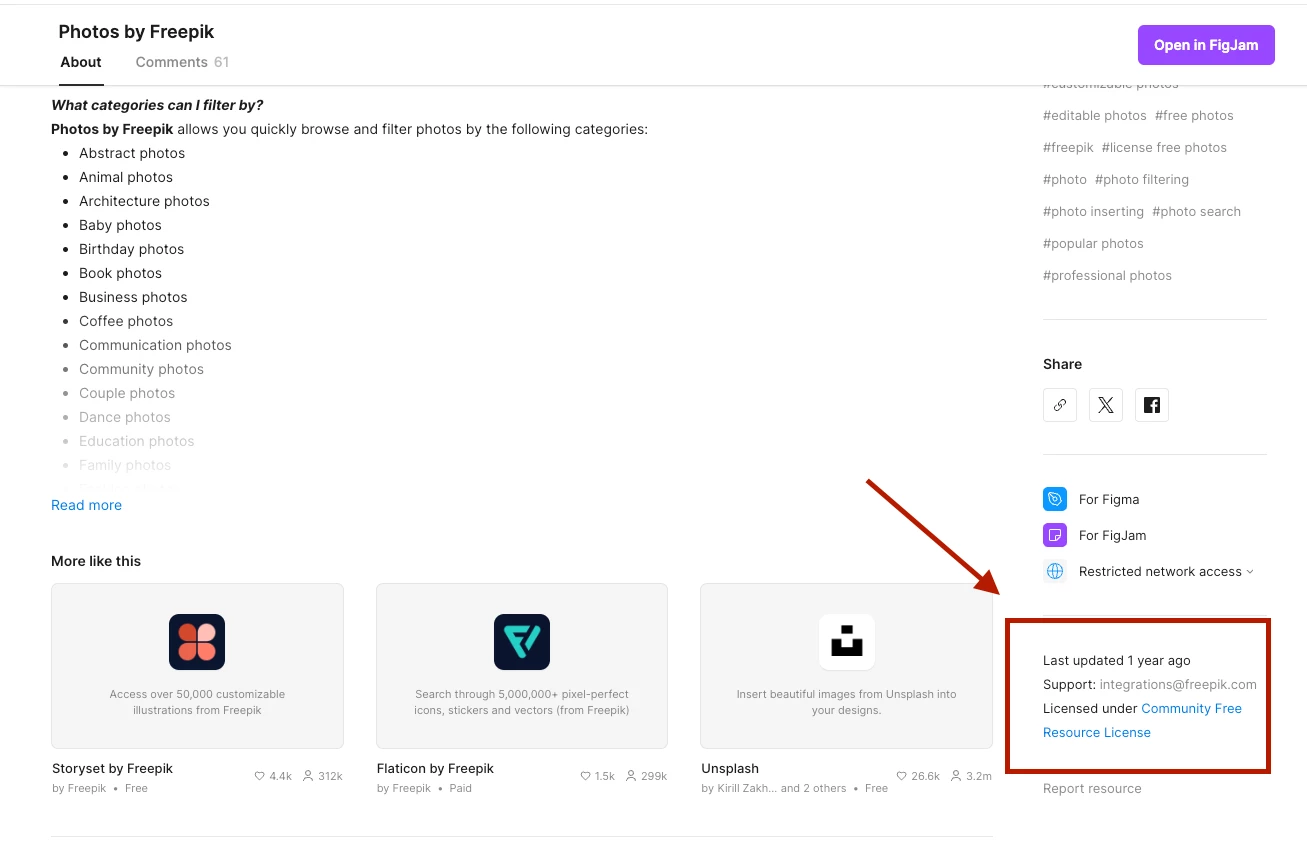Image resolution: width=1307 pixels, height=852 pixels.
Task: Click the #freepik tag
Action: [1068, 148]
